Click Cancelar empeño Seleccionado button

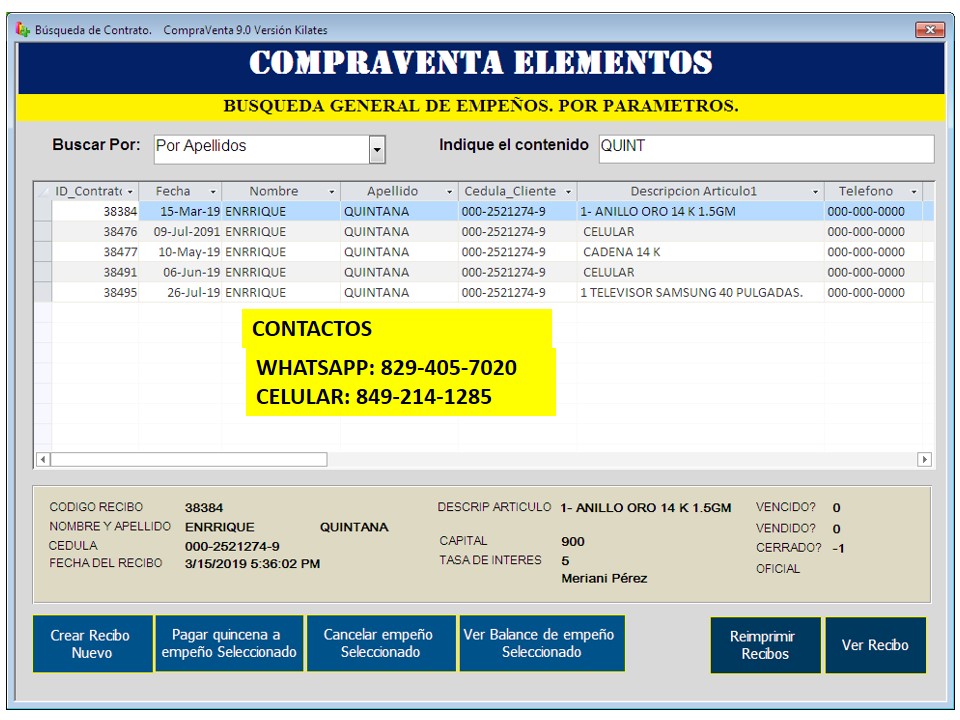381,644
